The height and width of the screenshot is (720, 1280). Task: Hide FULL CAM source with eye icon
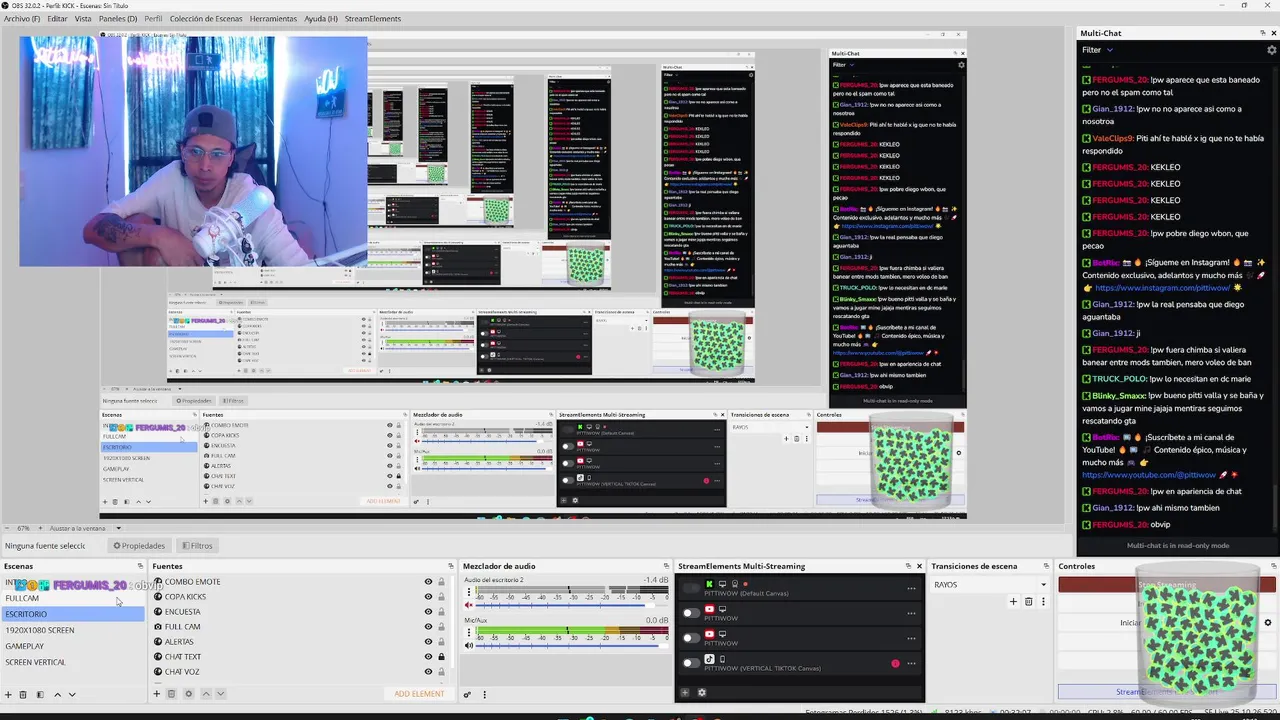click(428, 627)
